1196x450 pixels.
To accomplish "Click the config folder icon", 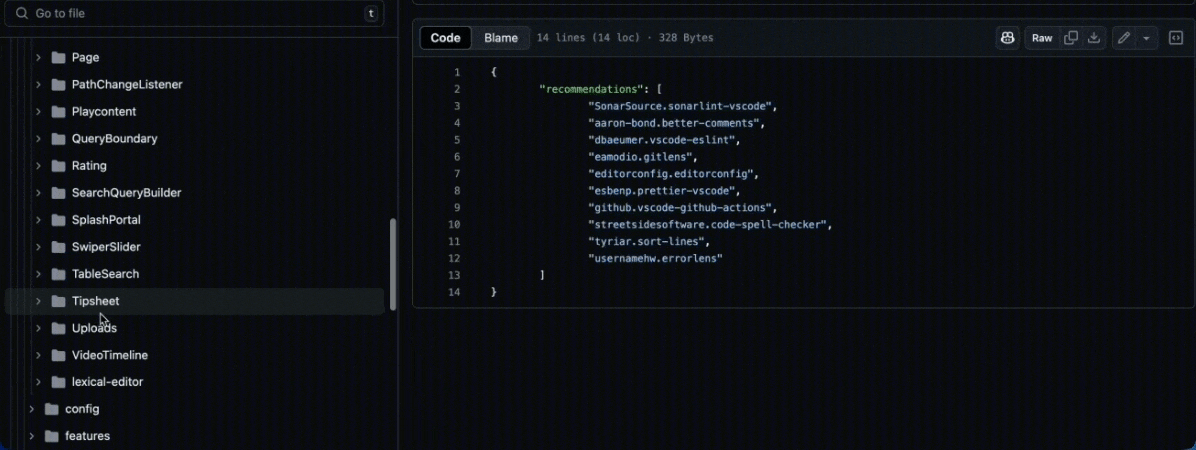I will click(52, 409).
